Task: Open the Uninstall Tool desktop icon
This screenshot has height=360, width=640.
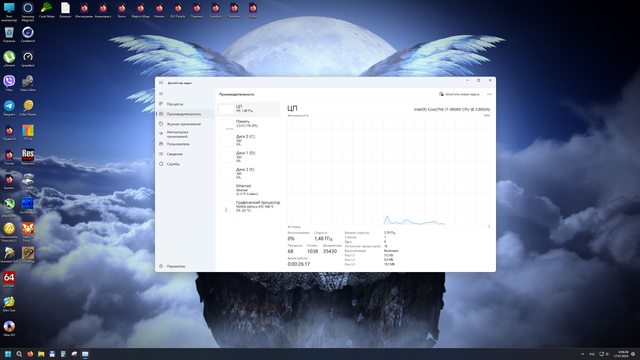Action: [x=9, y=255]
